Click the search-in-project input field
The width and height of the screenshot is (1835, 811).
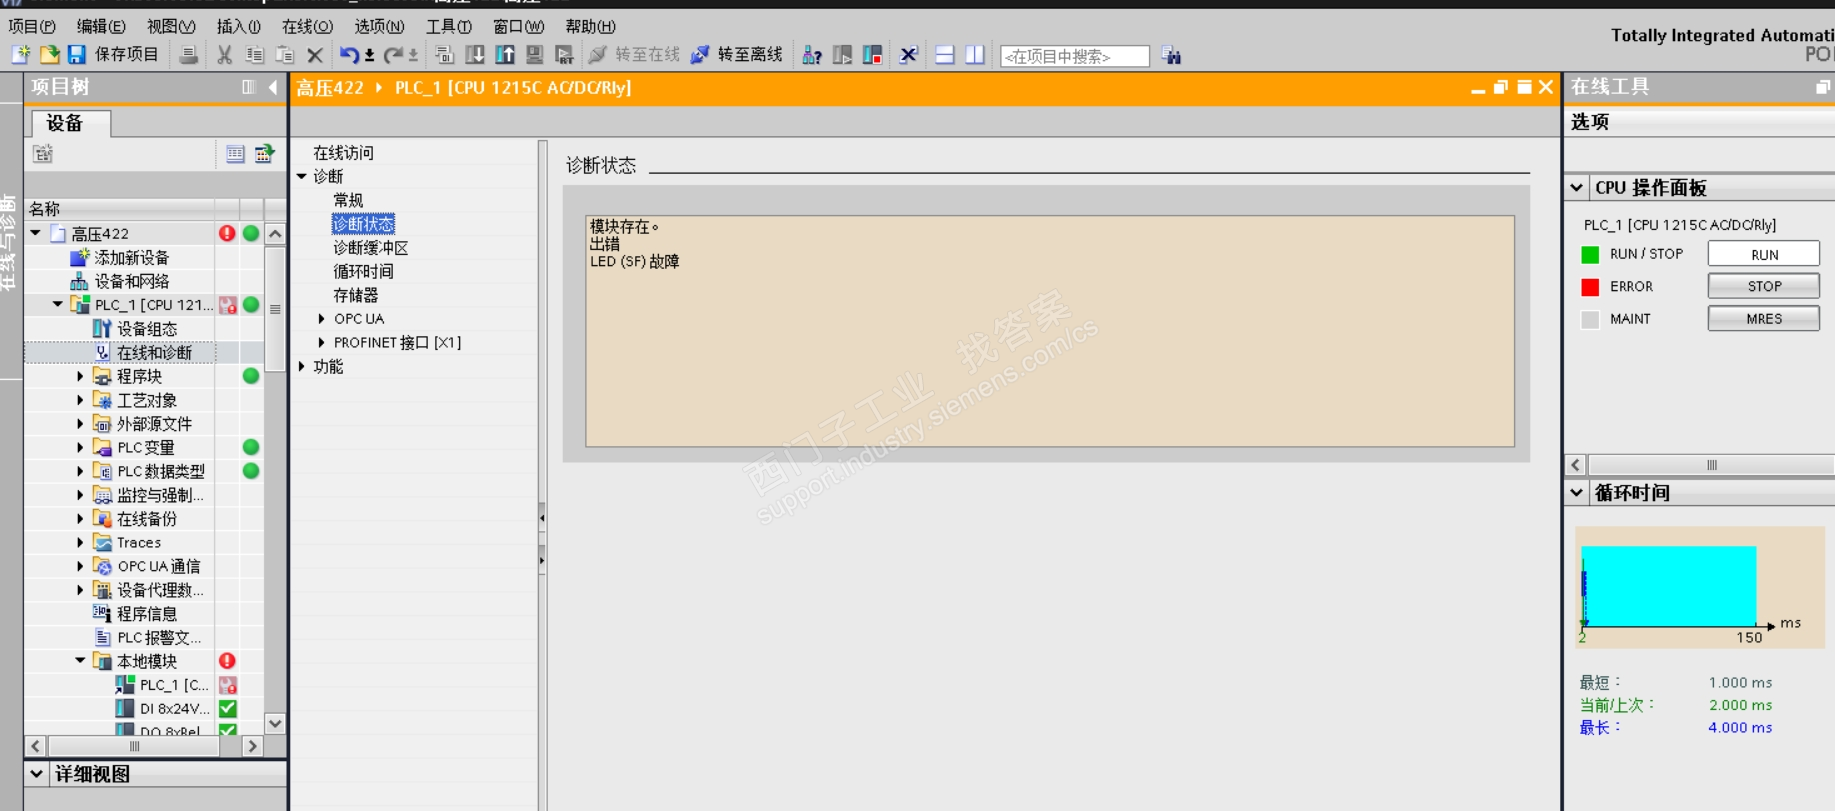click(1075, 56)
